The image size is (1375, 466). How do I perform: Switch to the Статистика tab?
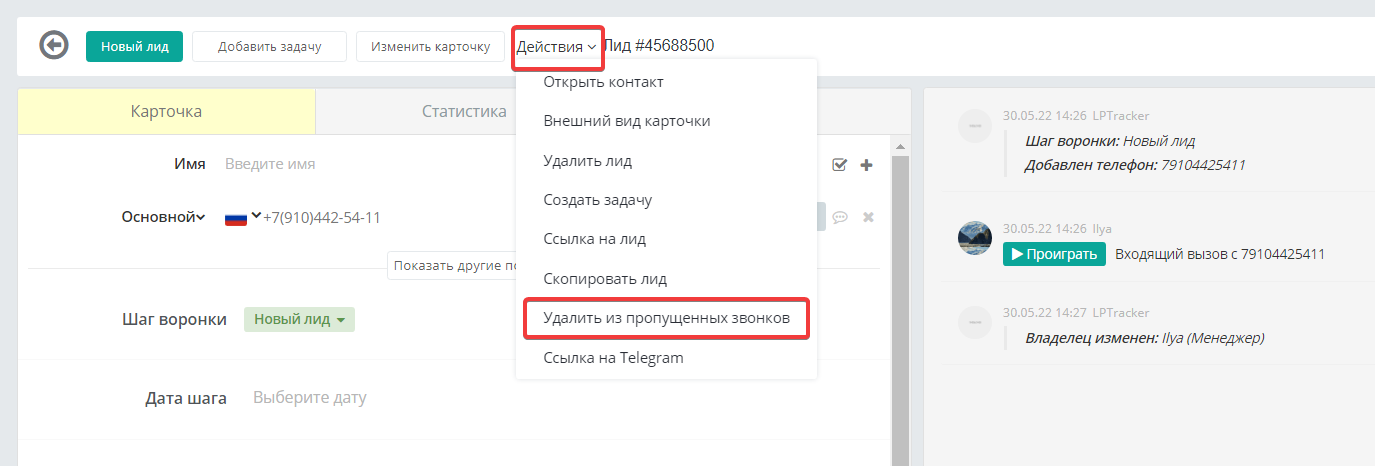[464, 111]
